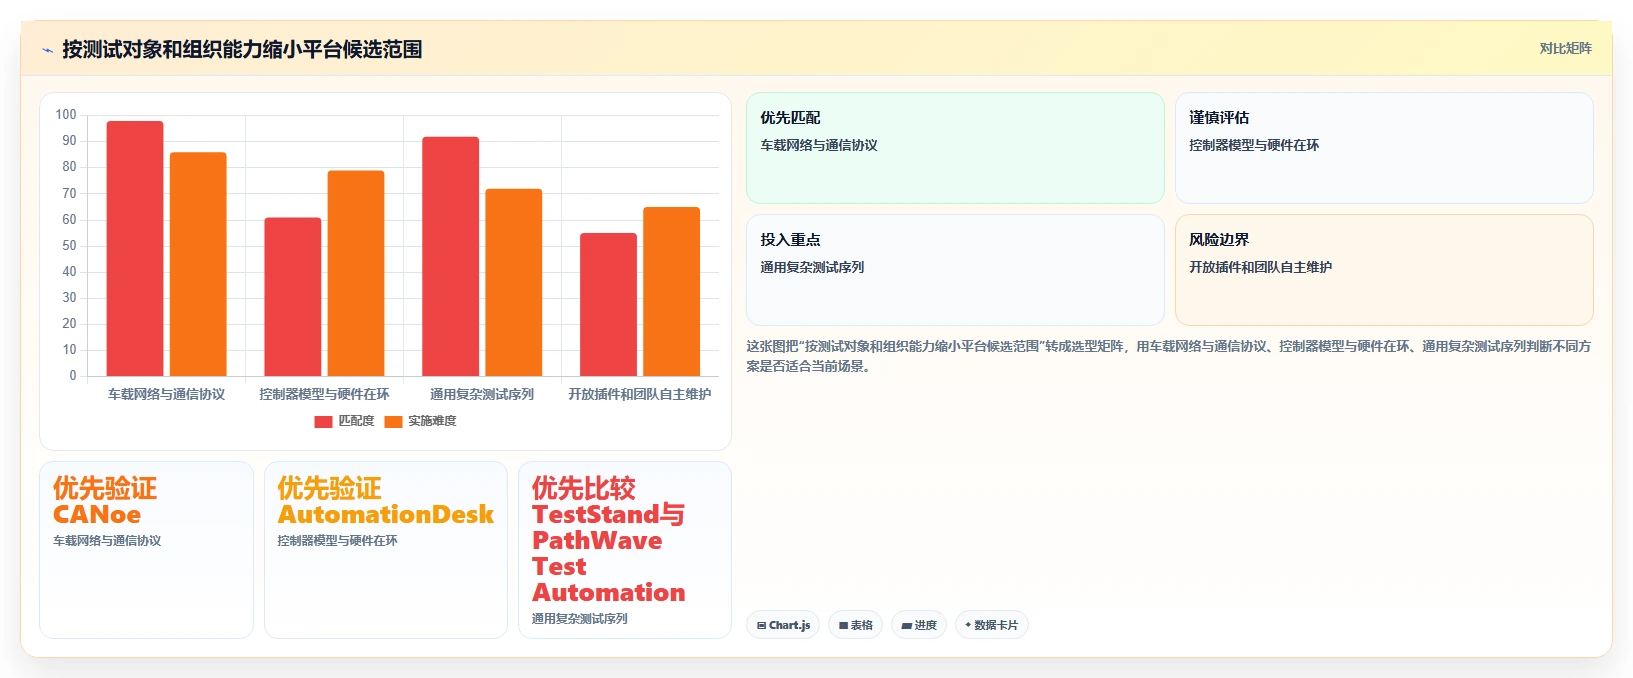Open the 风险边界 card
1633x678 pixels.
click(x=1384, y=270)
